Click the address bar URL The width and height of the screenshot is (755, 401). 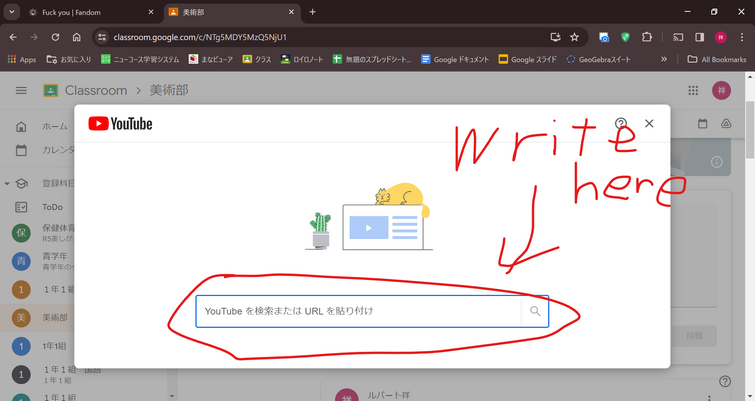point(200,37)
